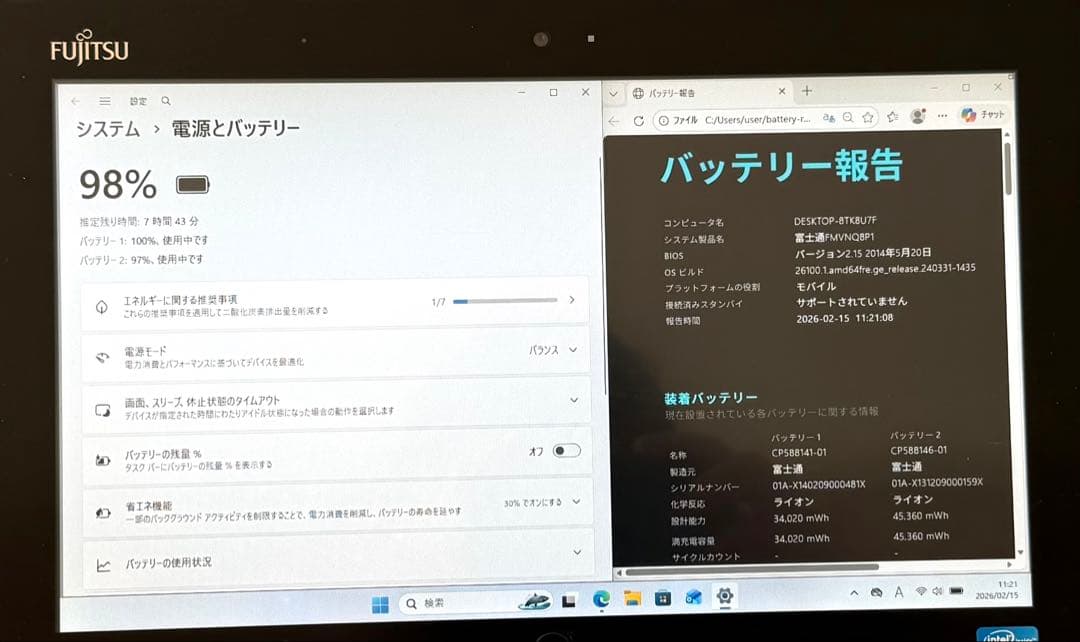The width and height of the screenshot is (1080, 642).
Task: Click the 推定残り時間: 7 時間 43 分 text
Action: point(139,222)
